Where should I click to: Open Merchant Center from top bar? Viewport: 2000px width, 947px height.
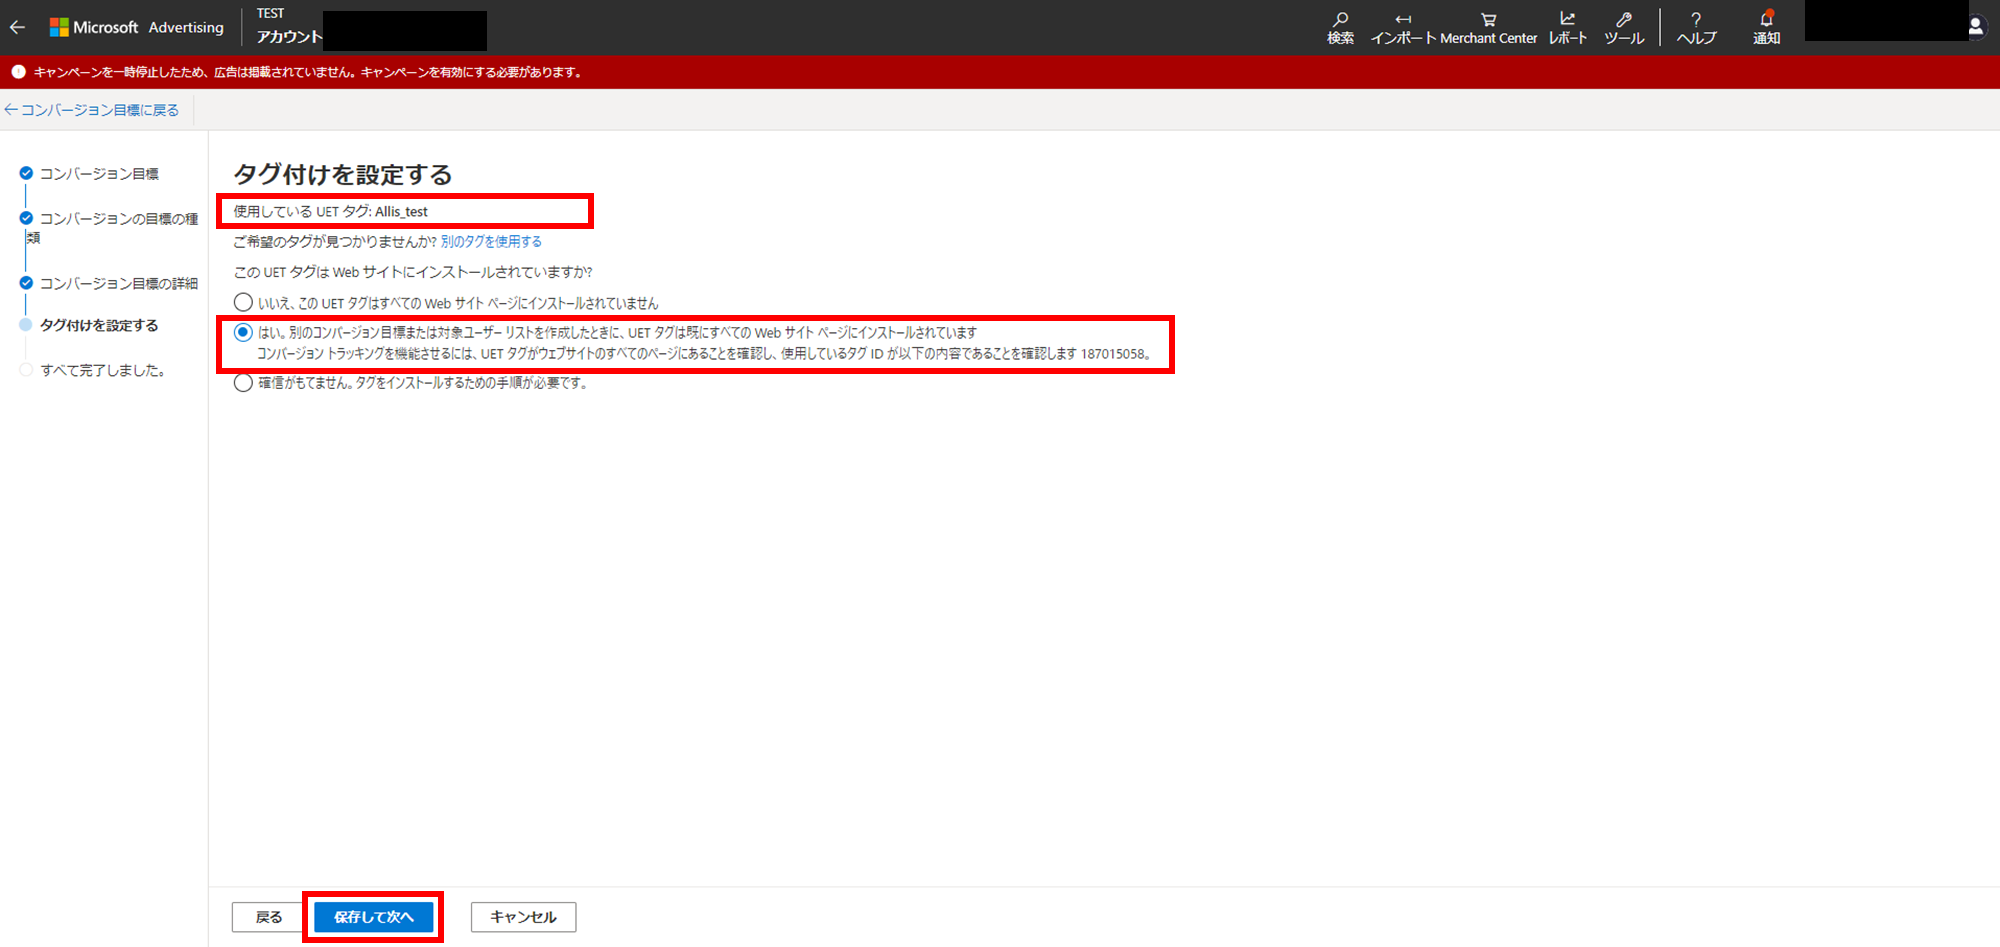point(1488,28)
